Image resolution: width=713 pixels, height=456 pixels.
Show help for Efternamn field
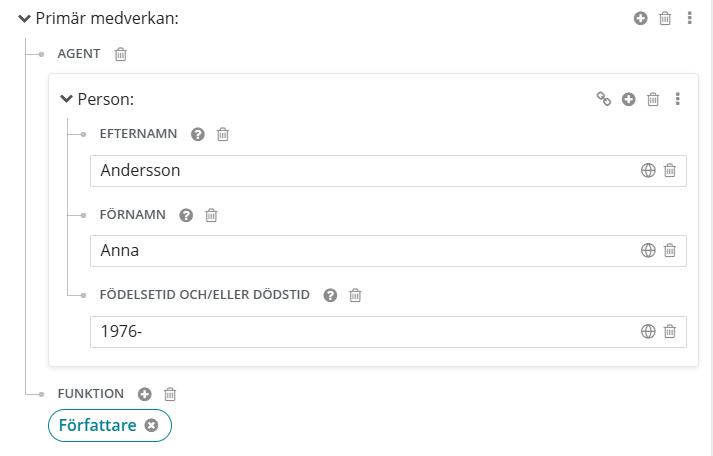coord(198,134)
